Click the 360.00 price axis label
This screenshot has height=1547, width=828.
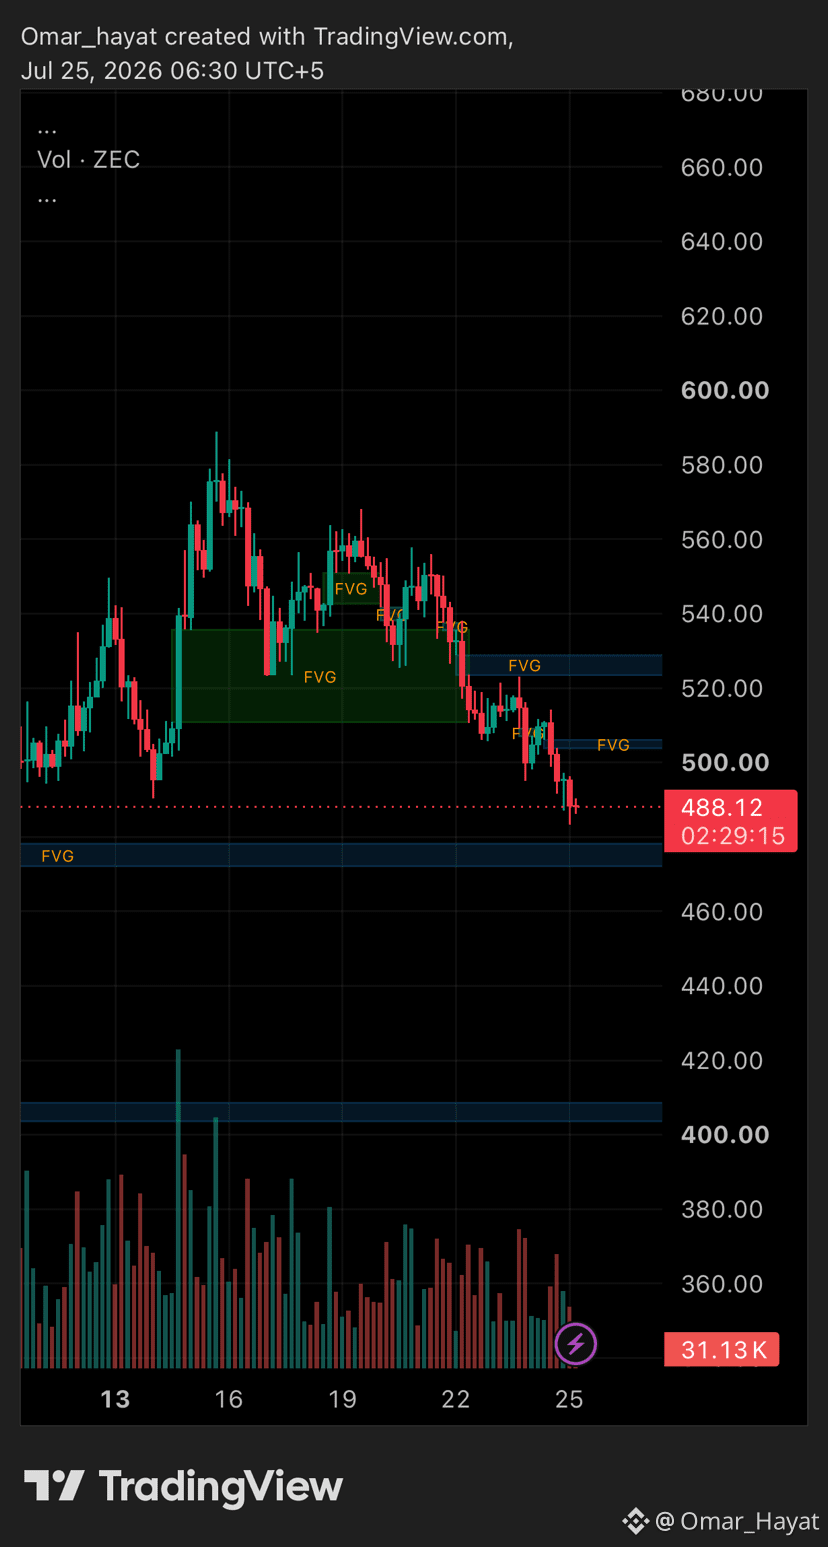pyautogui.click(x=722, y=1283)
